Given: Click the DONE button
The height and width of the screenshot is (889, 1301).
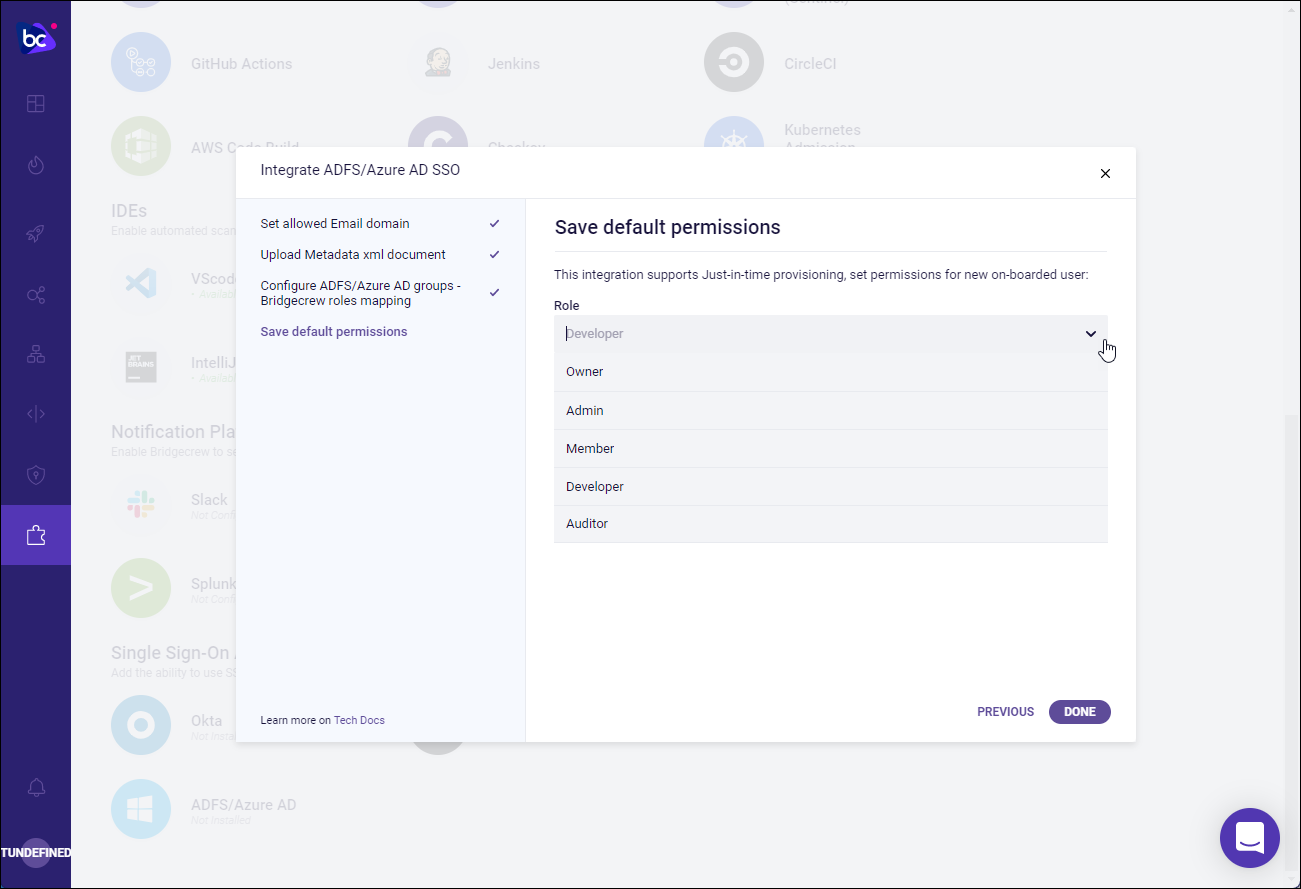Looking at the screenshot, I should pos(1080,712).
